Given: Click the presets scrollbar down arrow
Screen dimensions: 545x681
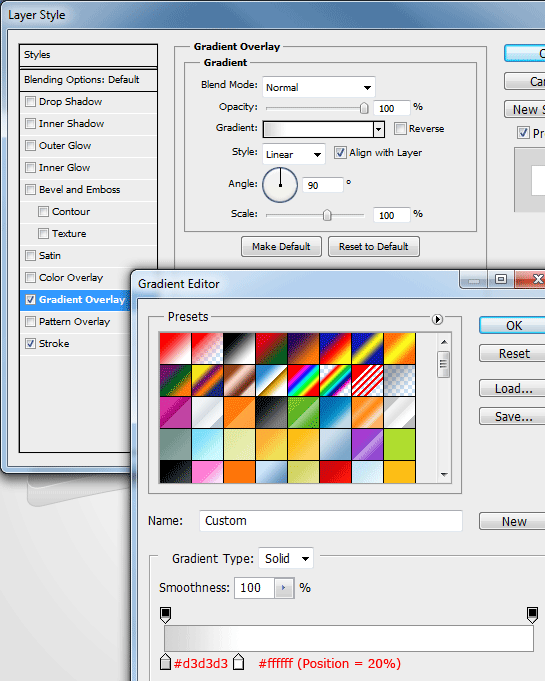Looking at the screenshot, I should 444,475.
